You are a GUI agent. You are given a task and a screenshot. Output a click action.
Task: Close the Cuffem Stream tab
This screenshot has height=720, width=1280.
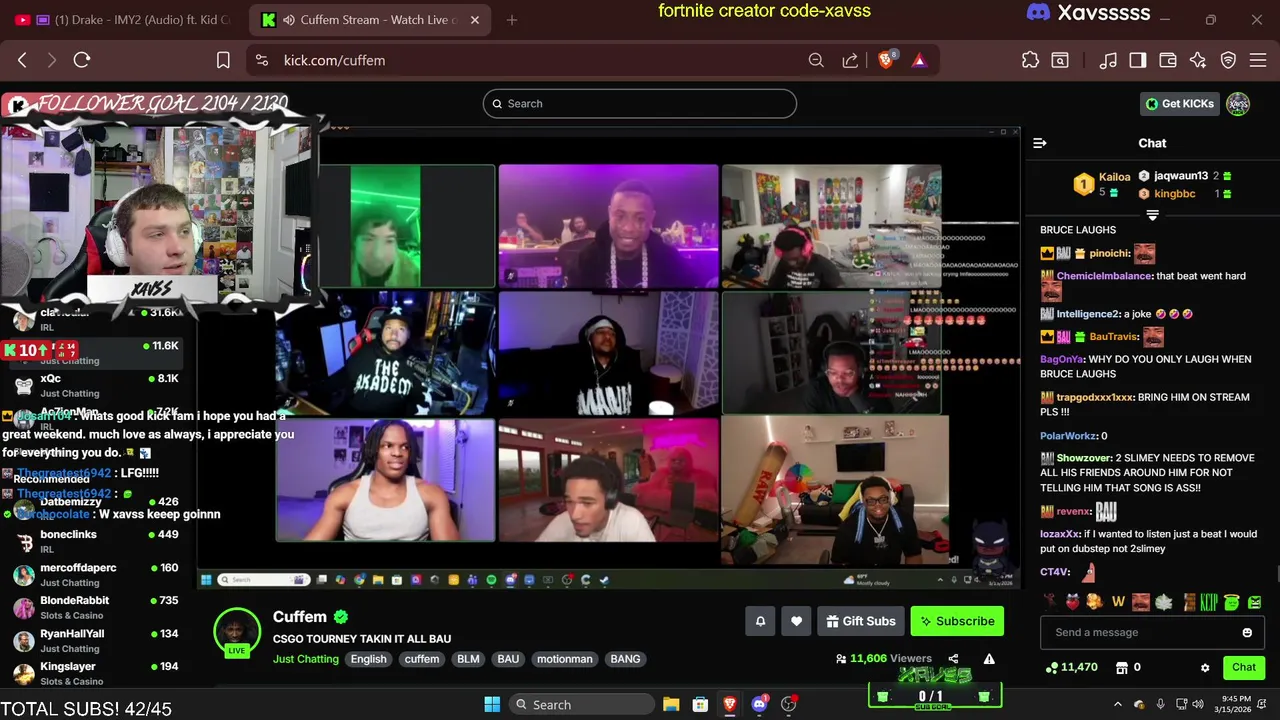pos(475,20)
